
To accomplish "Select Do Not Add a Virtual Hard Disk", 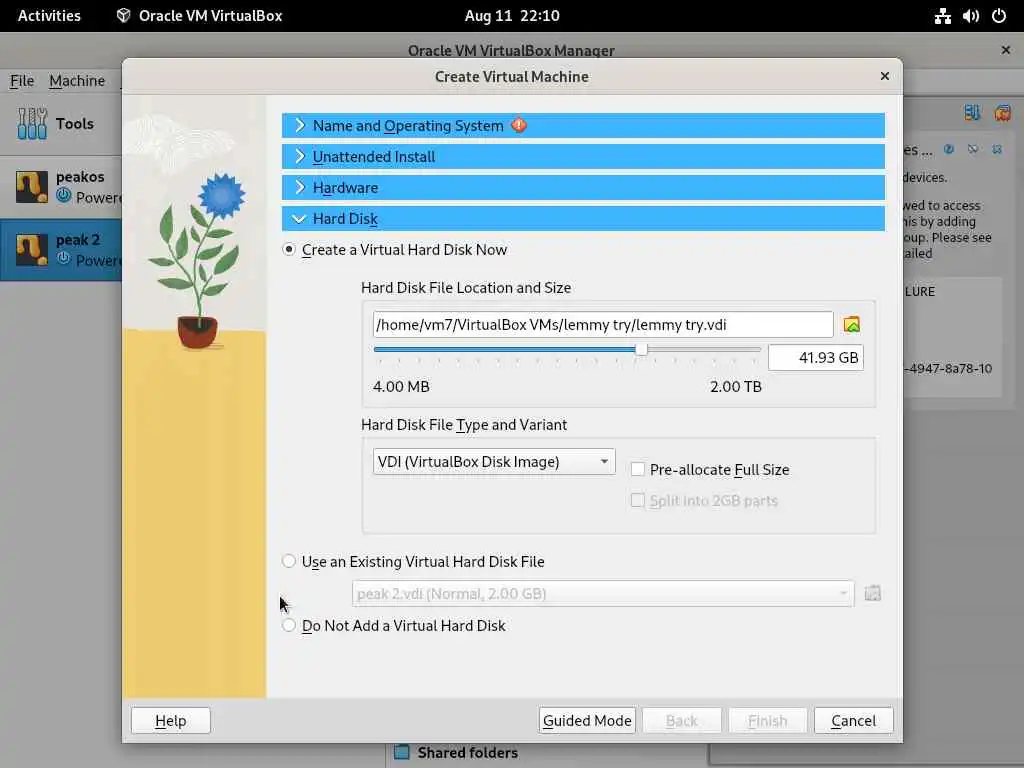I will pos(289,625).
